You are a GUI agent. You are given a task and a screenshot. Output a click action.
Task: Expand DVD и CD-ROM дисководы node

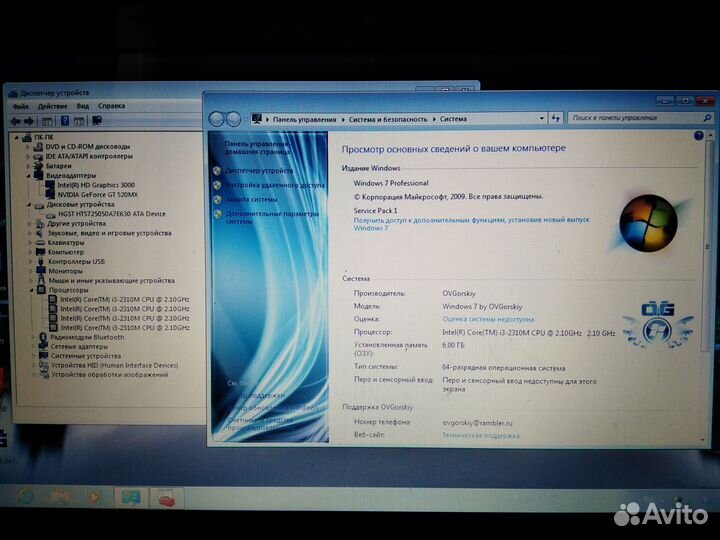[x=28, y=147]
